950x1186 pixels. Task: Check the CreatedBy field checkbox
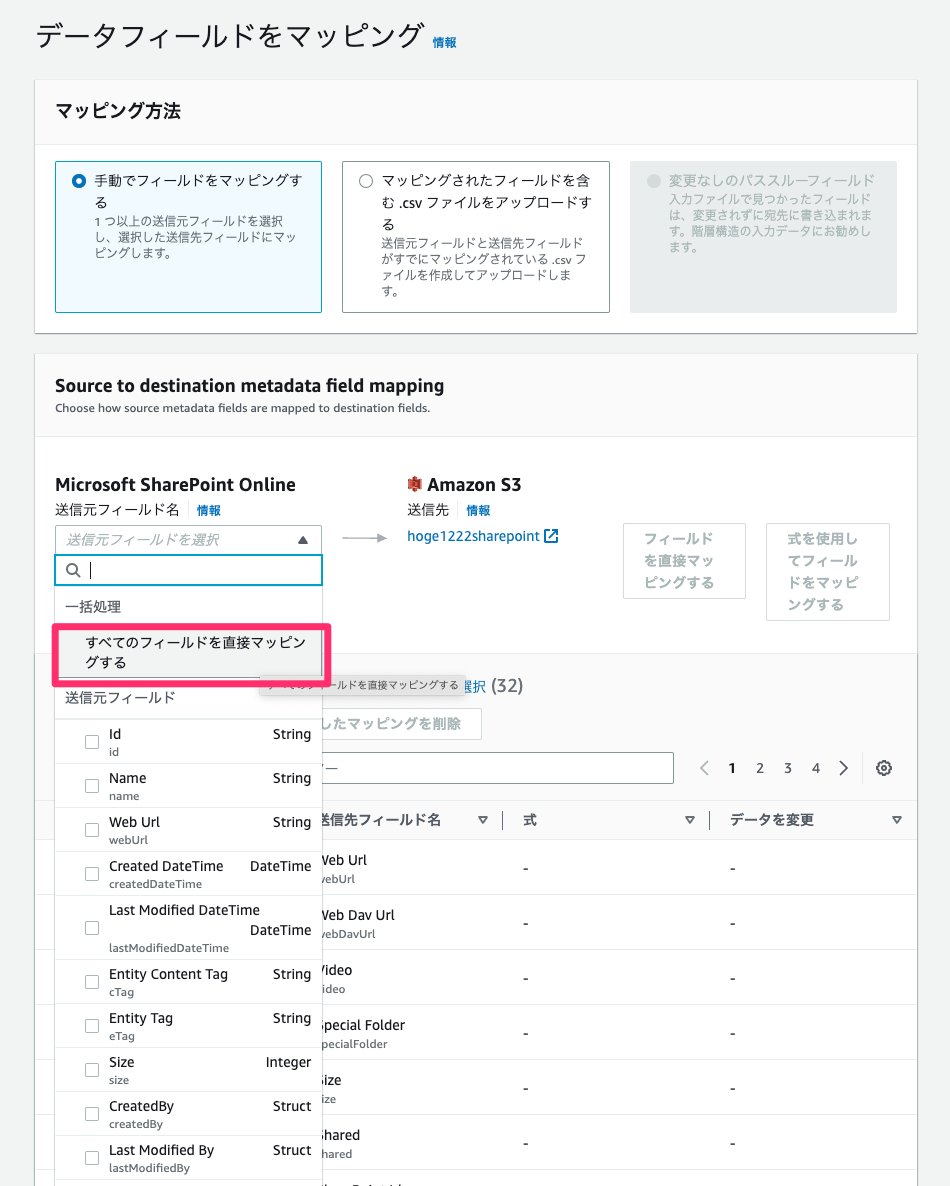(x=92, y=1113)
